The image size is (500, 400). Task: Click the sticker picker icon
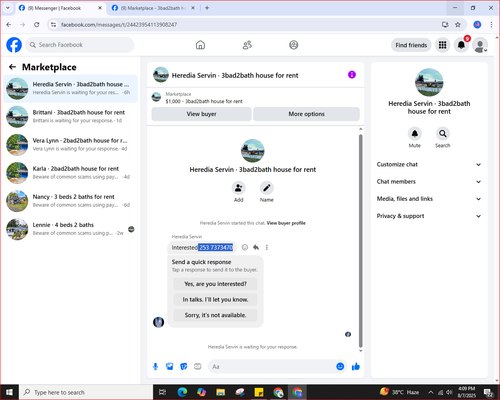pyautogui.click(x=184, y=367)
